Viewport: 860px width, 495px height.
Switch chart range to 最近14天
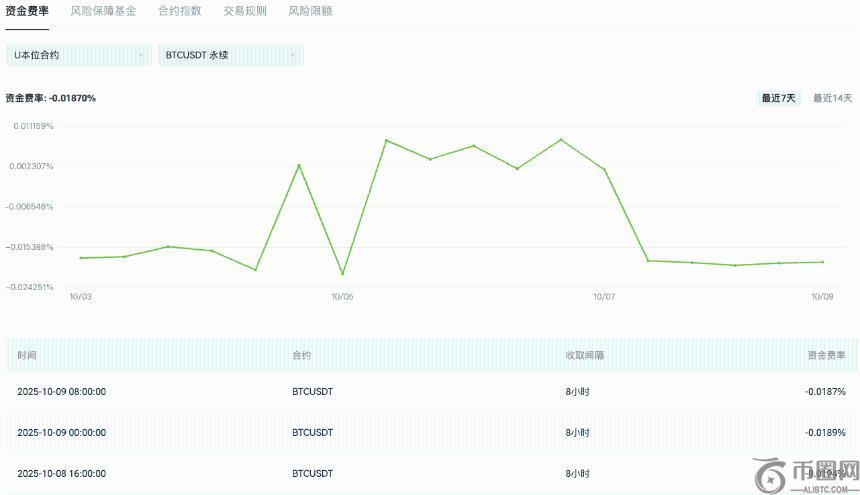point(832,98)
